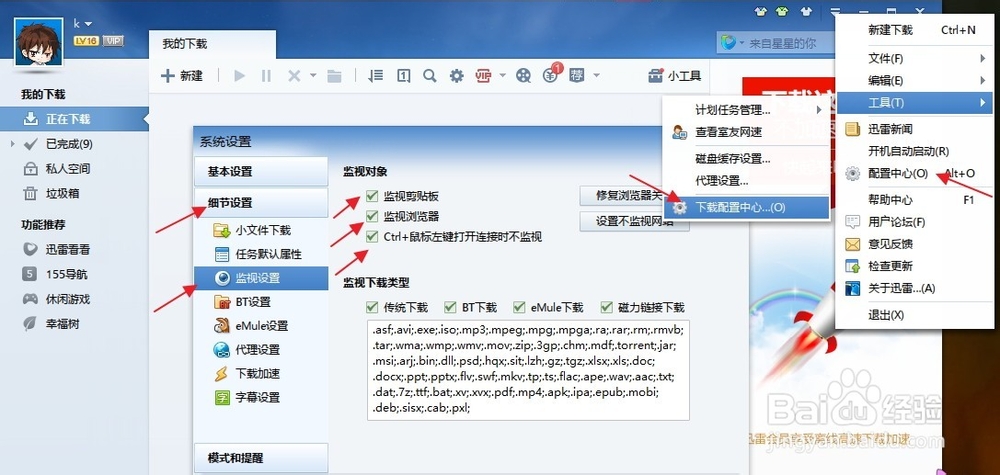Open 私人空间 in the sidebar
The width and height of the screenshot is (1000, 475).
click(x=68, y=169)
